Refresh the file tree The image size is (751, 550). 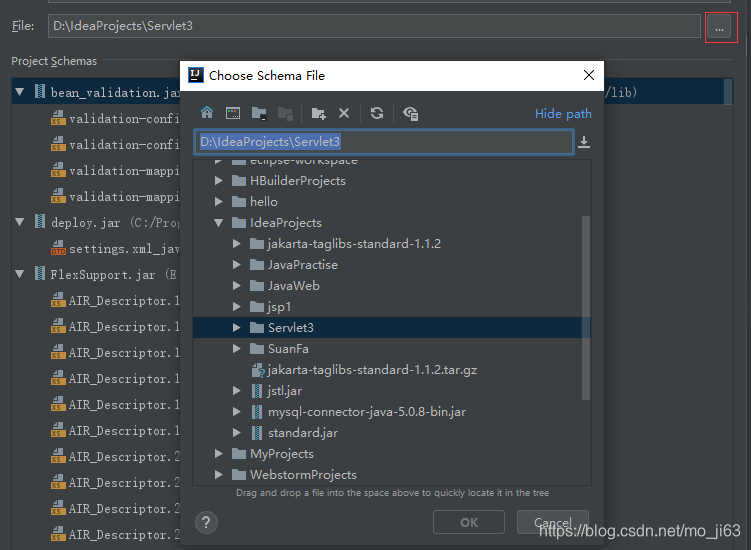tap(377, 113)
